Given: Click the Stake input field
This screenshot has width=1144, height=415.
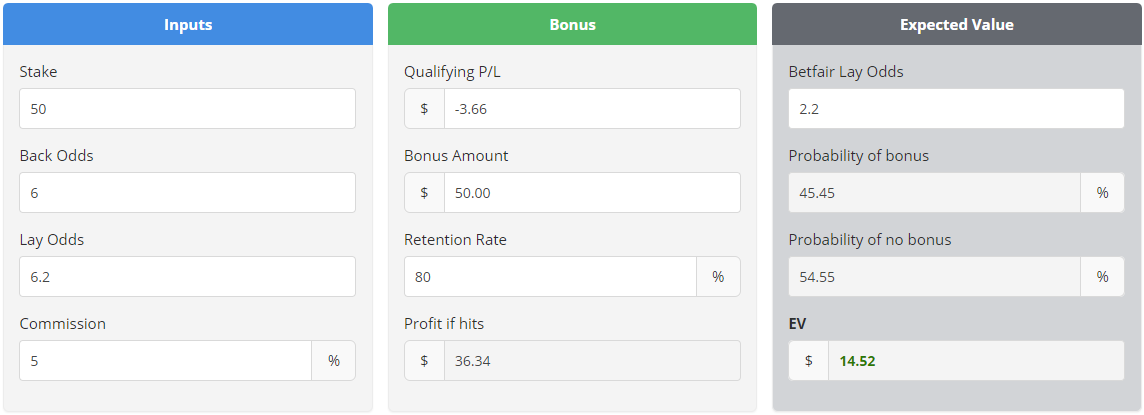Looking at the screenshot, I should coord(187,109).
